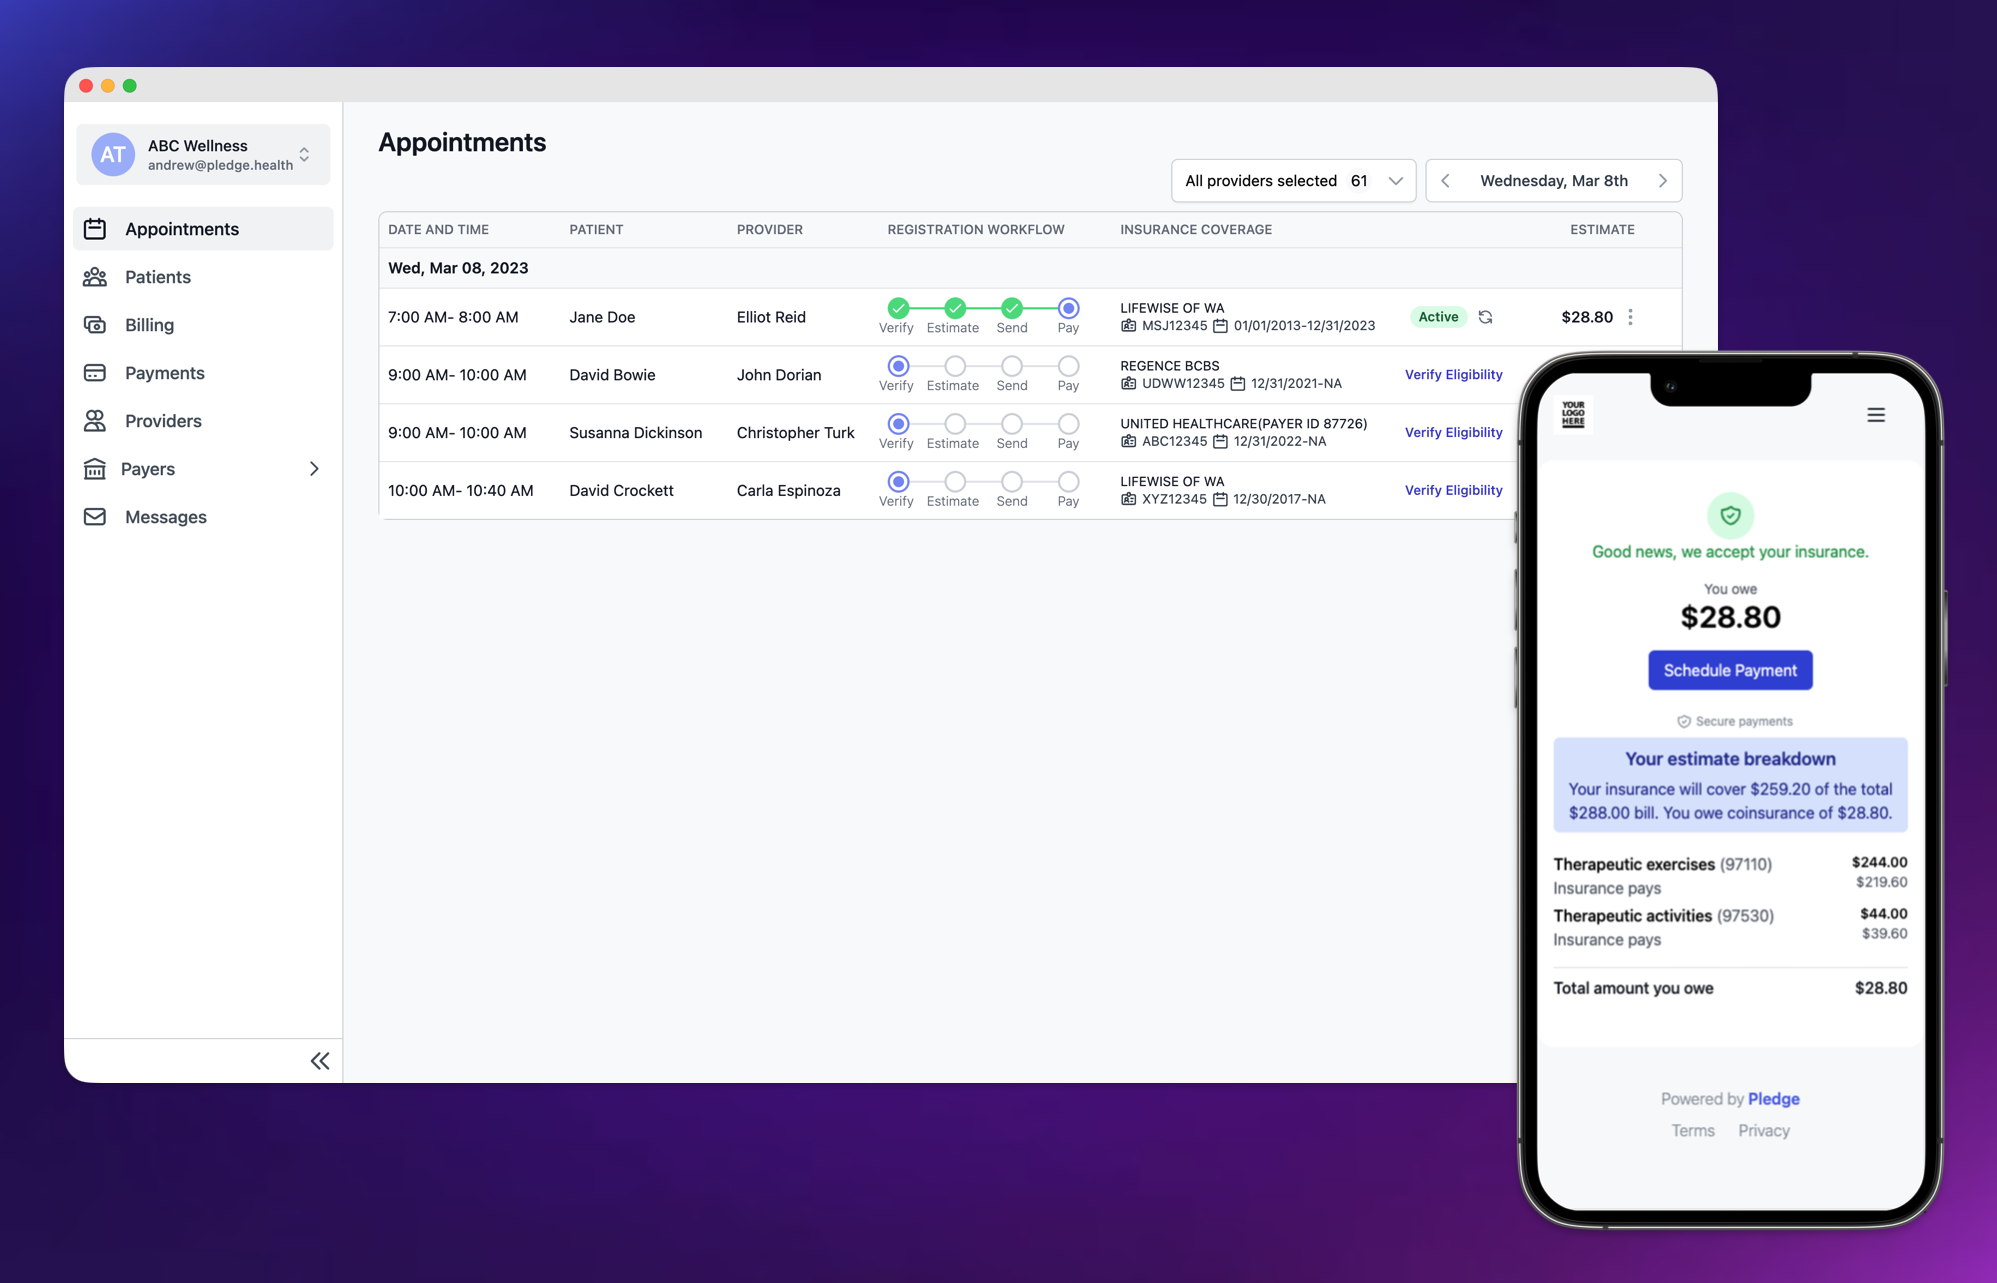Open Billing from the sidebar icon

pyautogui.click(x=95, y=325)
